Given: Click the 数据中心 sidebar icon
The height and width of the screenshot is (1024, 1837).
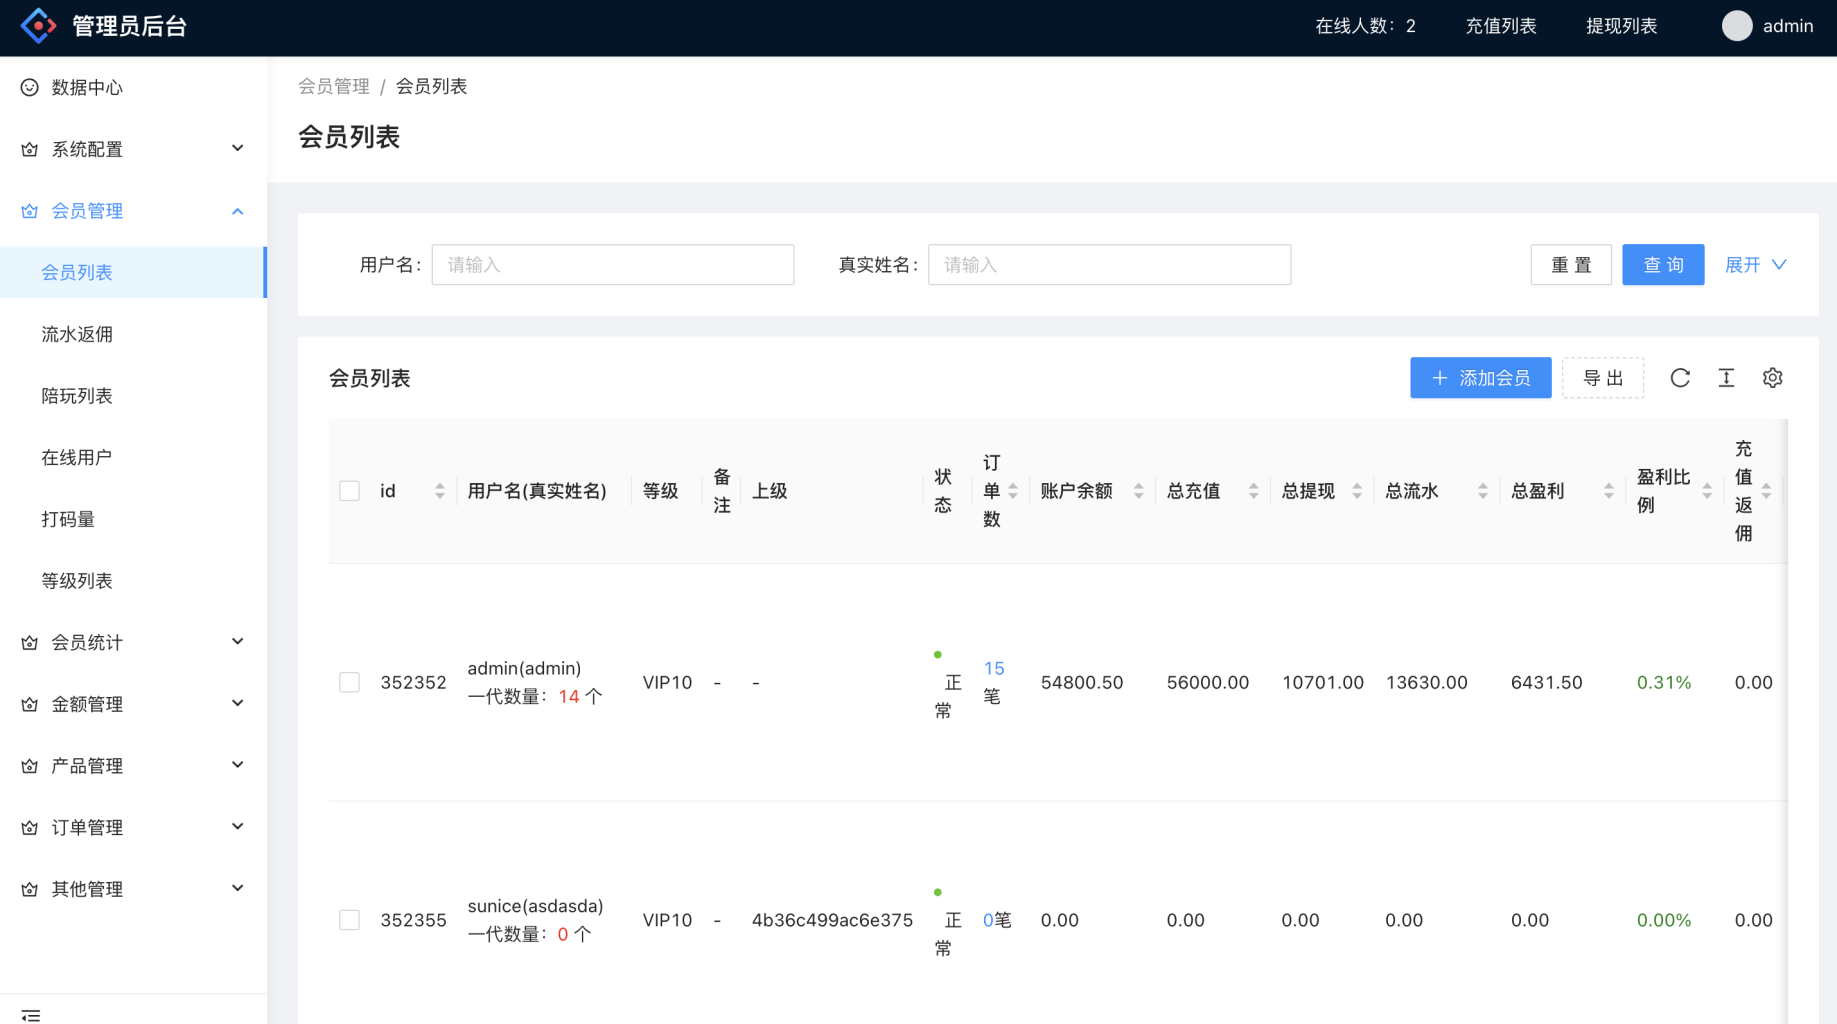Looking at the screenshot, I should pyautogui.click(x=29, y=87).
